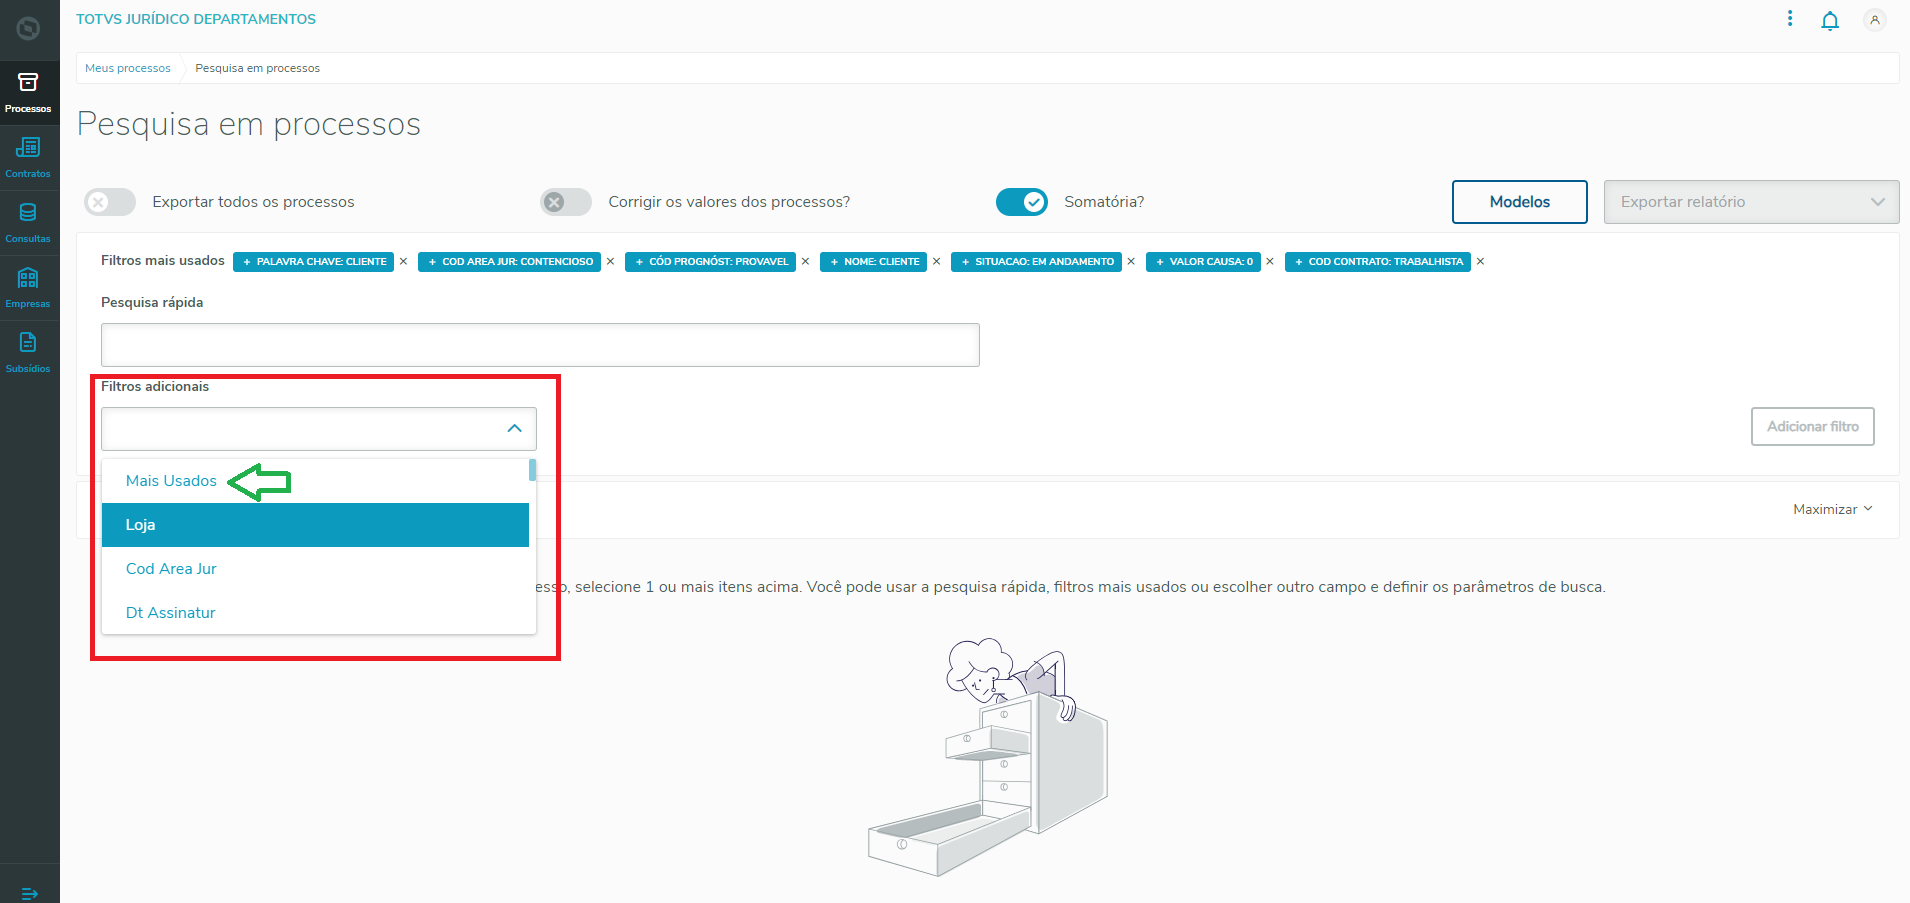Open the Contratos sidebar section

28,158
